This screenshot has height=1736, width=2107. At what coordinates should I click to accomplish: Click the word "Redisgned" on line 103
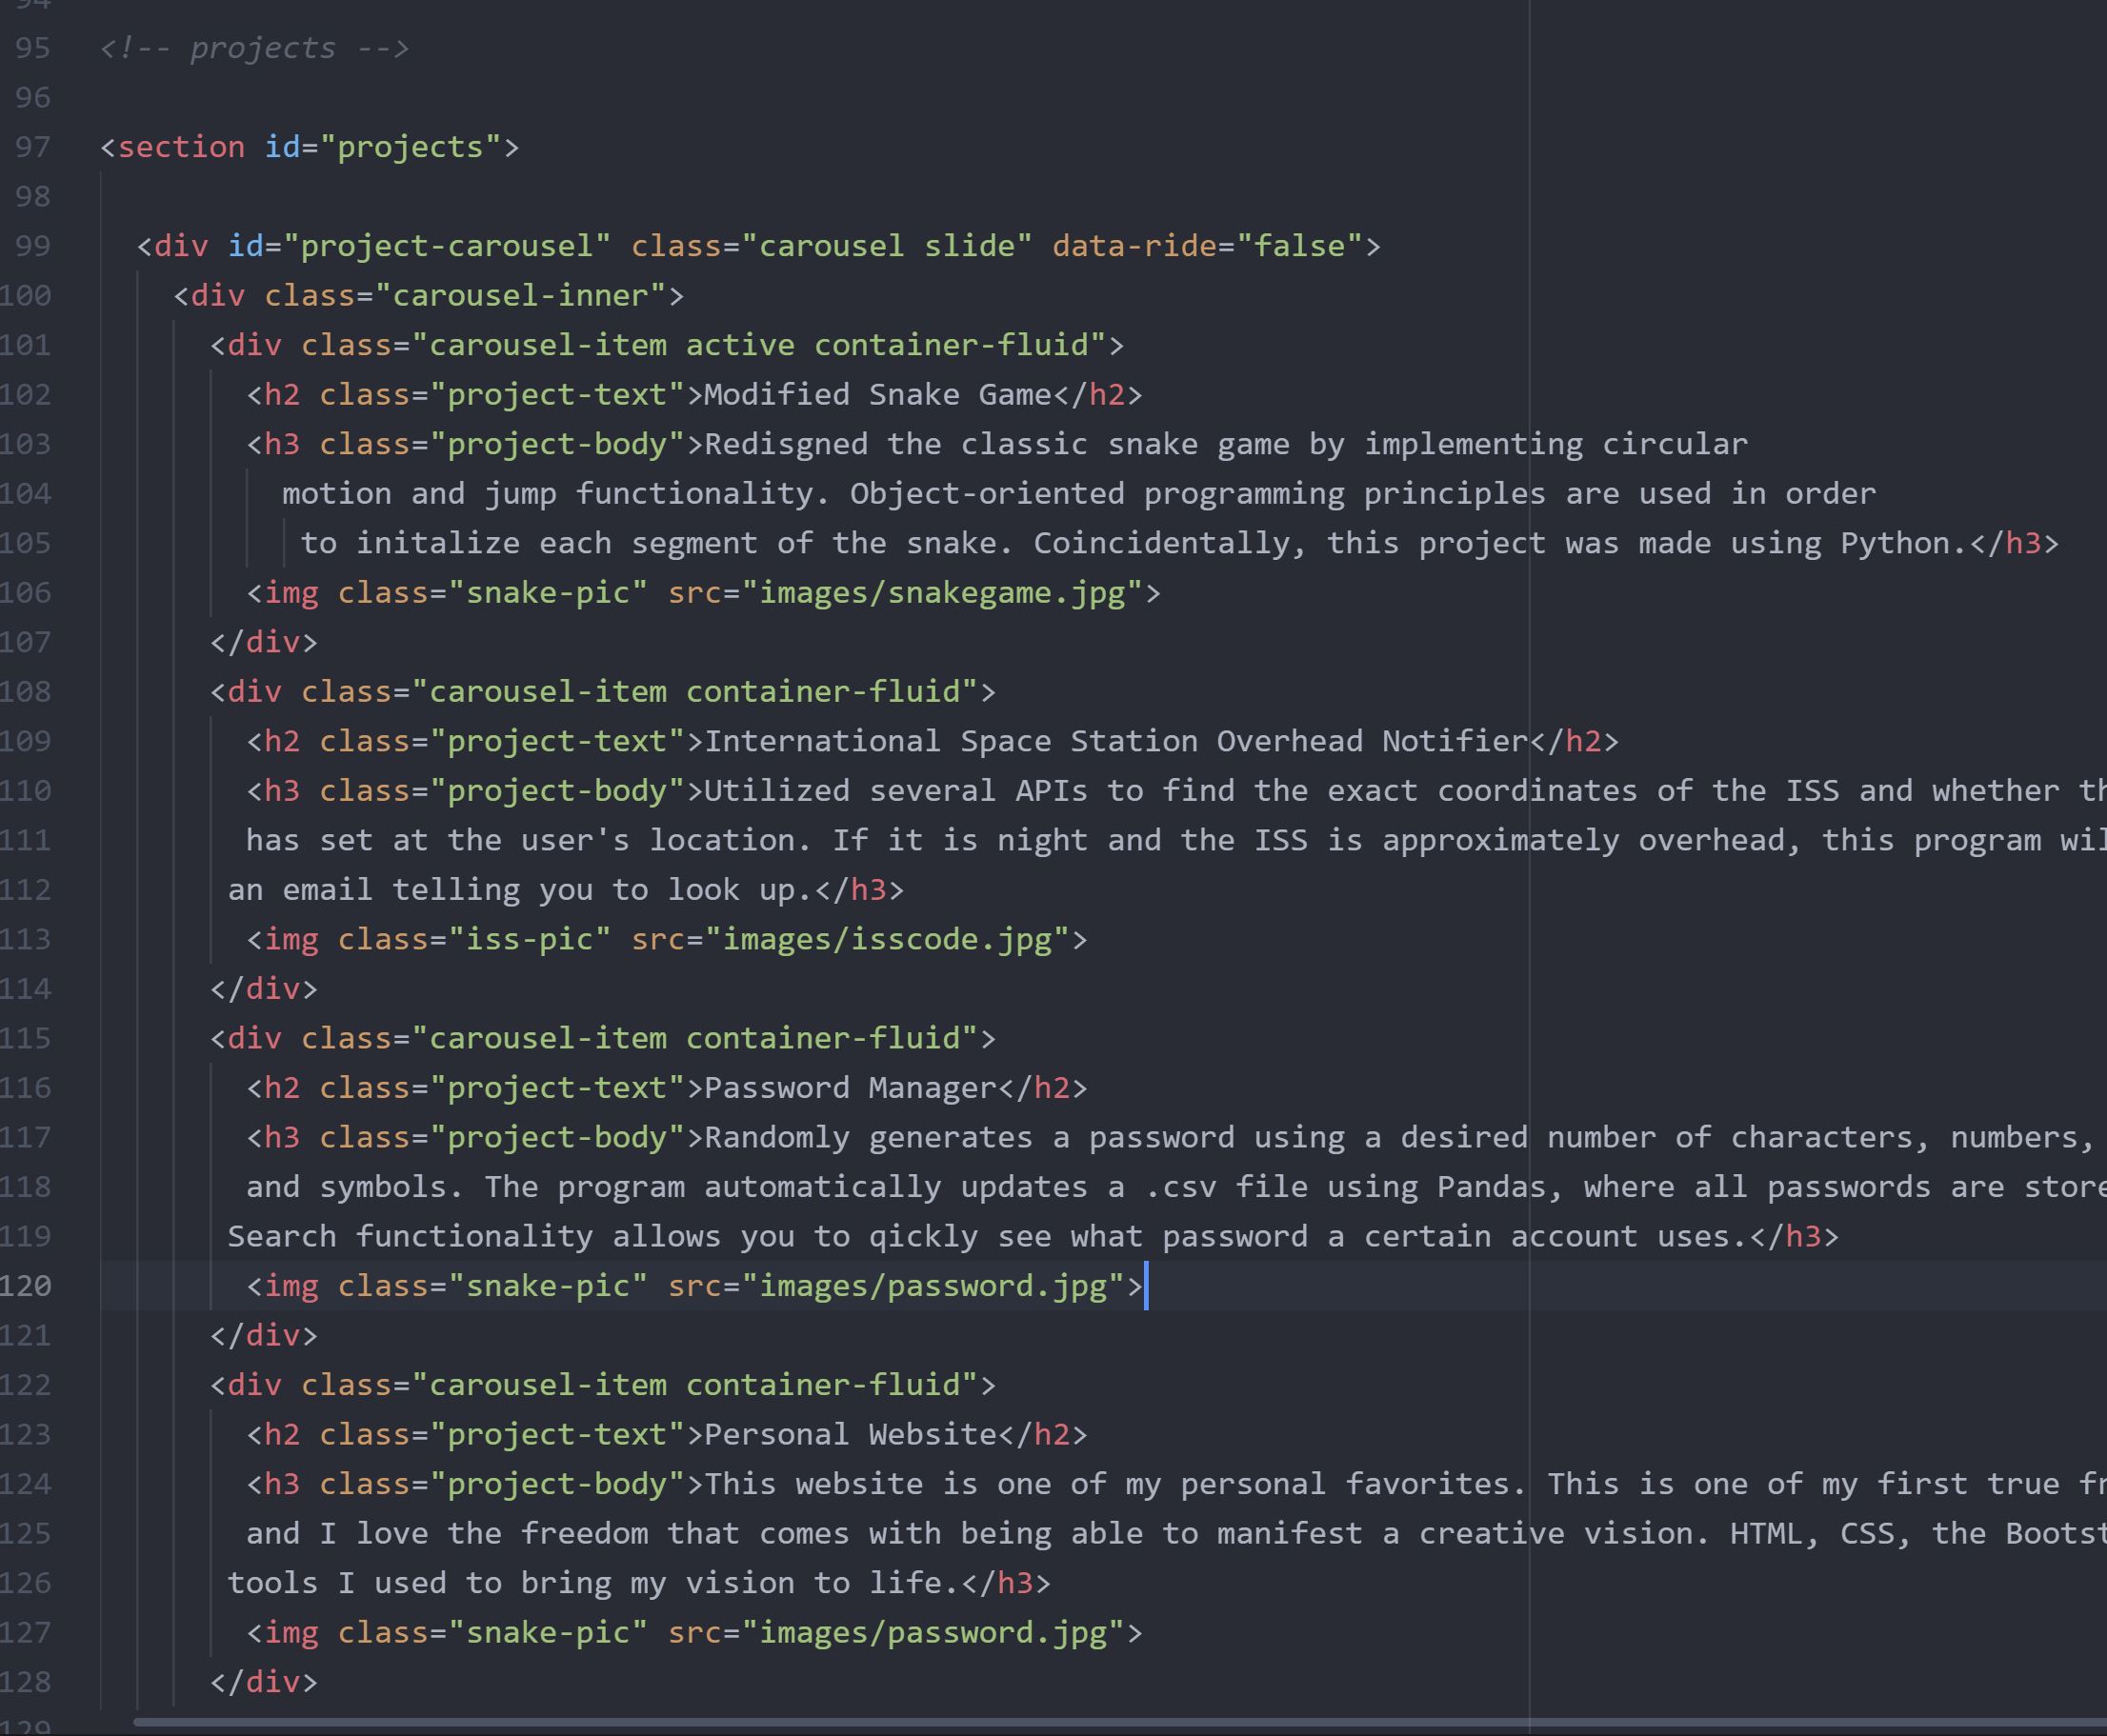coord(786,444)
